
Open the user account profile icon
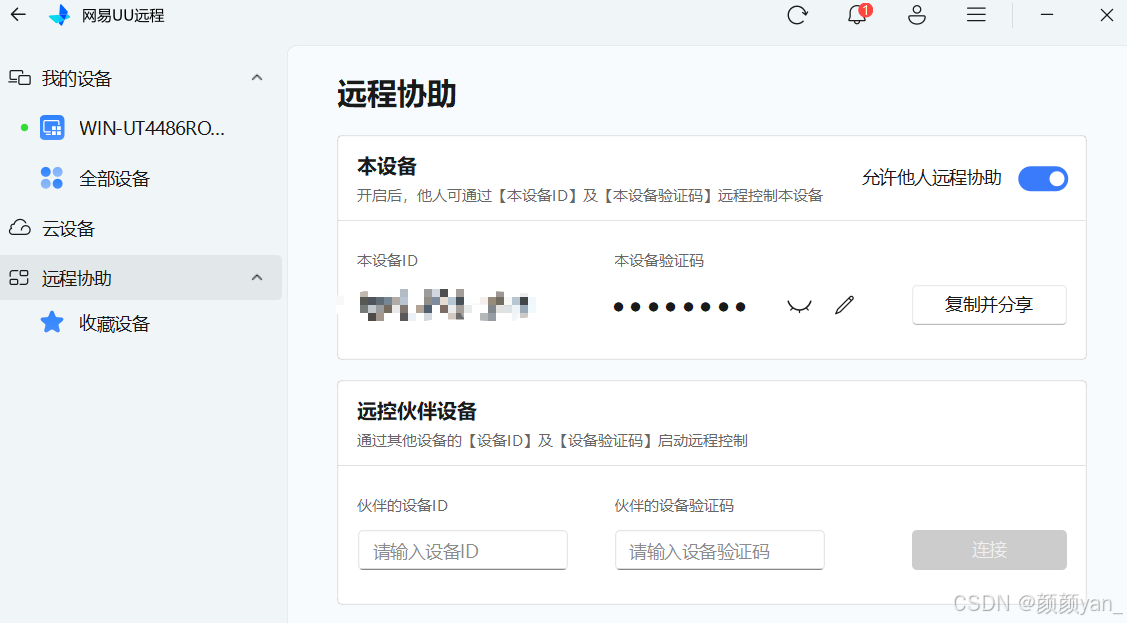click(x=916, y=15)
